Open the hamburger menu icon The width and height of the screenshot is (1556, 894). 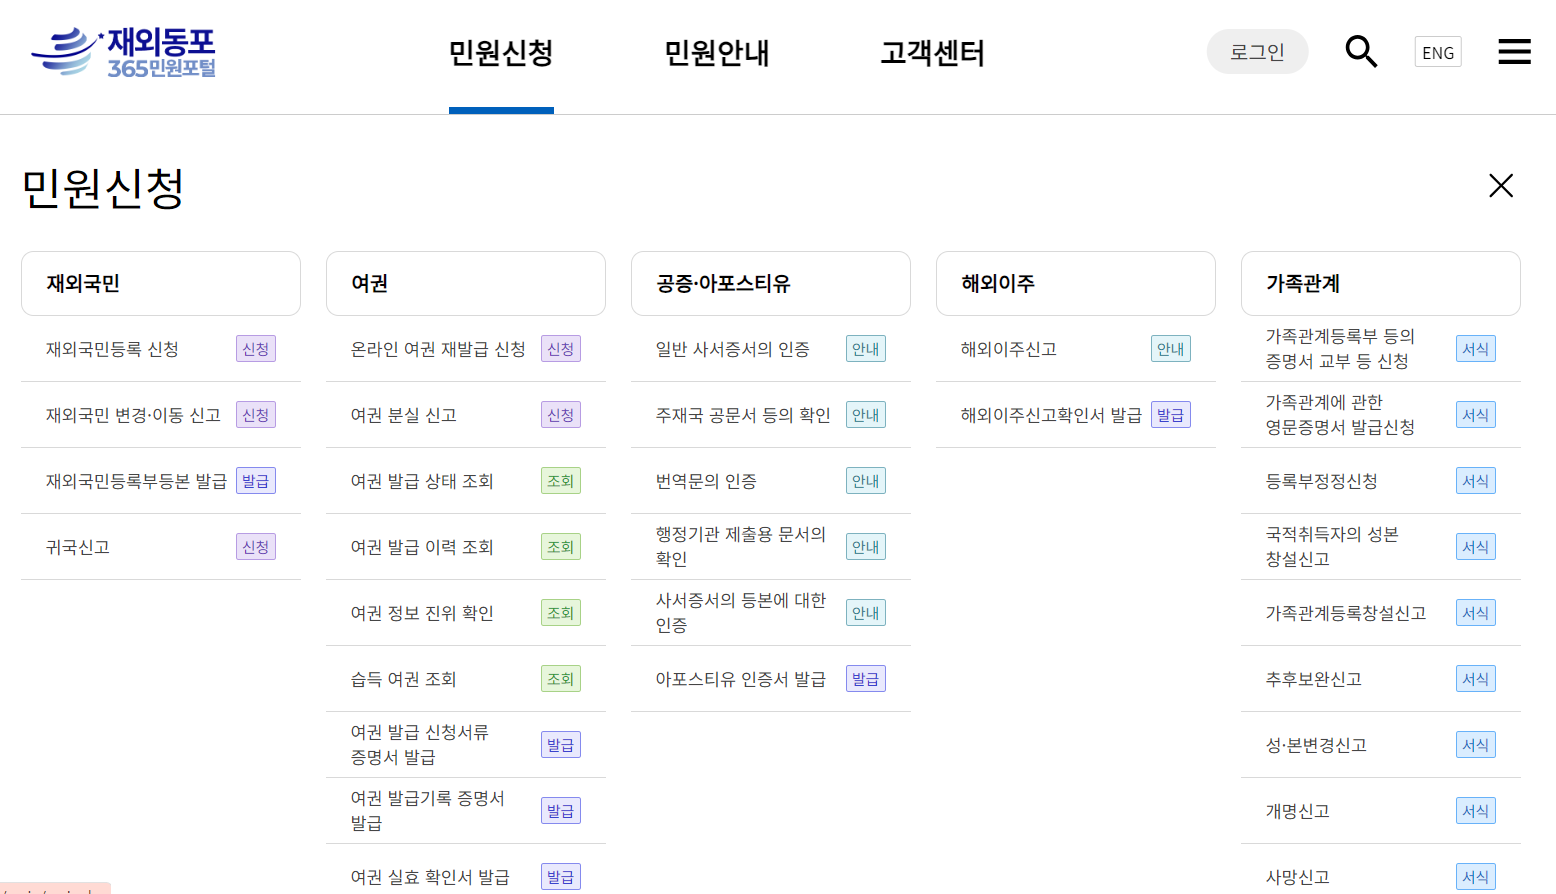1514,51
